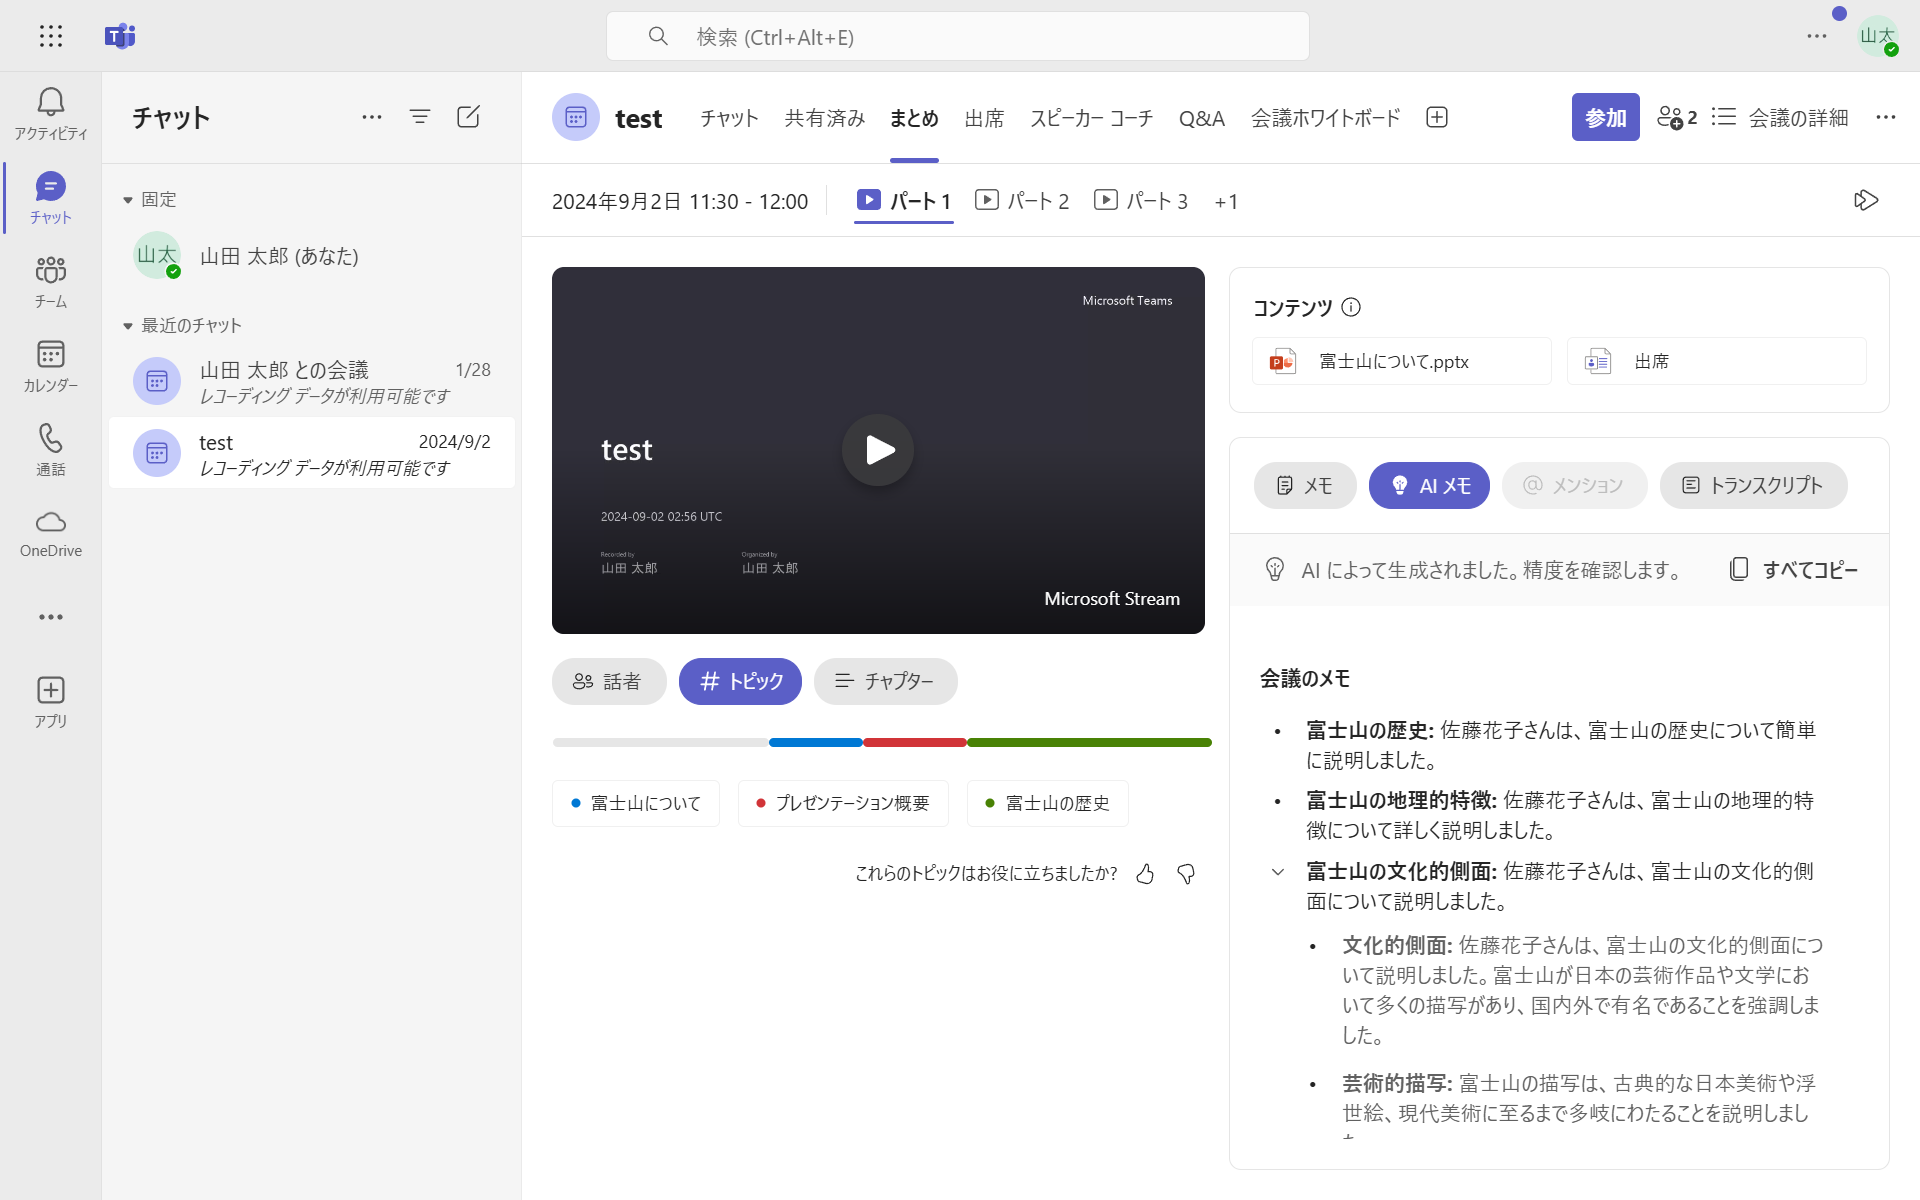
Task: Click the 参加 join button
Action: click(1605, 117)
